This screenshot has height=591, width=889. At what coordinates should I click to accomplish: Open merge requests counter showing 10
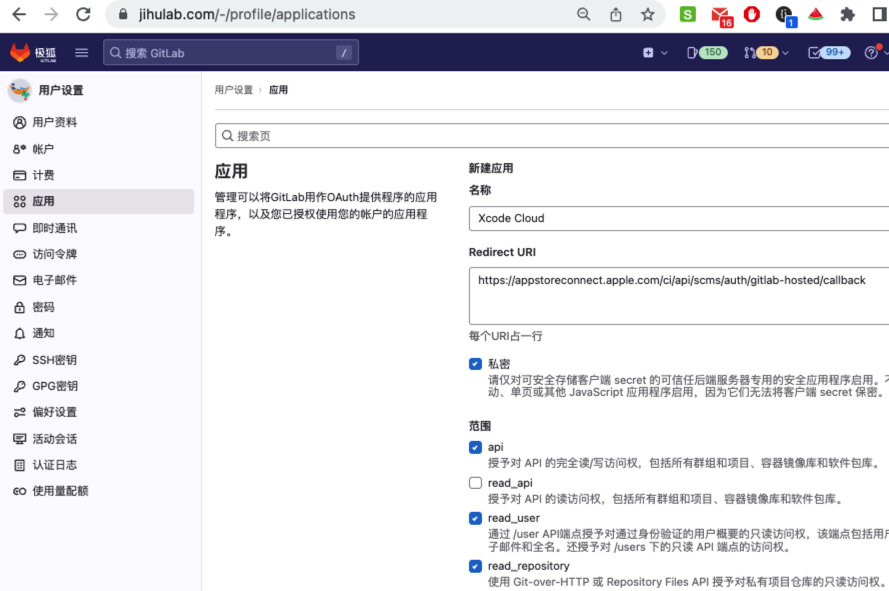pyautogui.click(x=765, y=53)
